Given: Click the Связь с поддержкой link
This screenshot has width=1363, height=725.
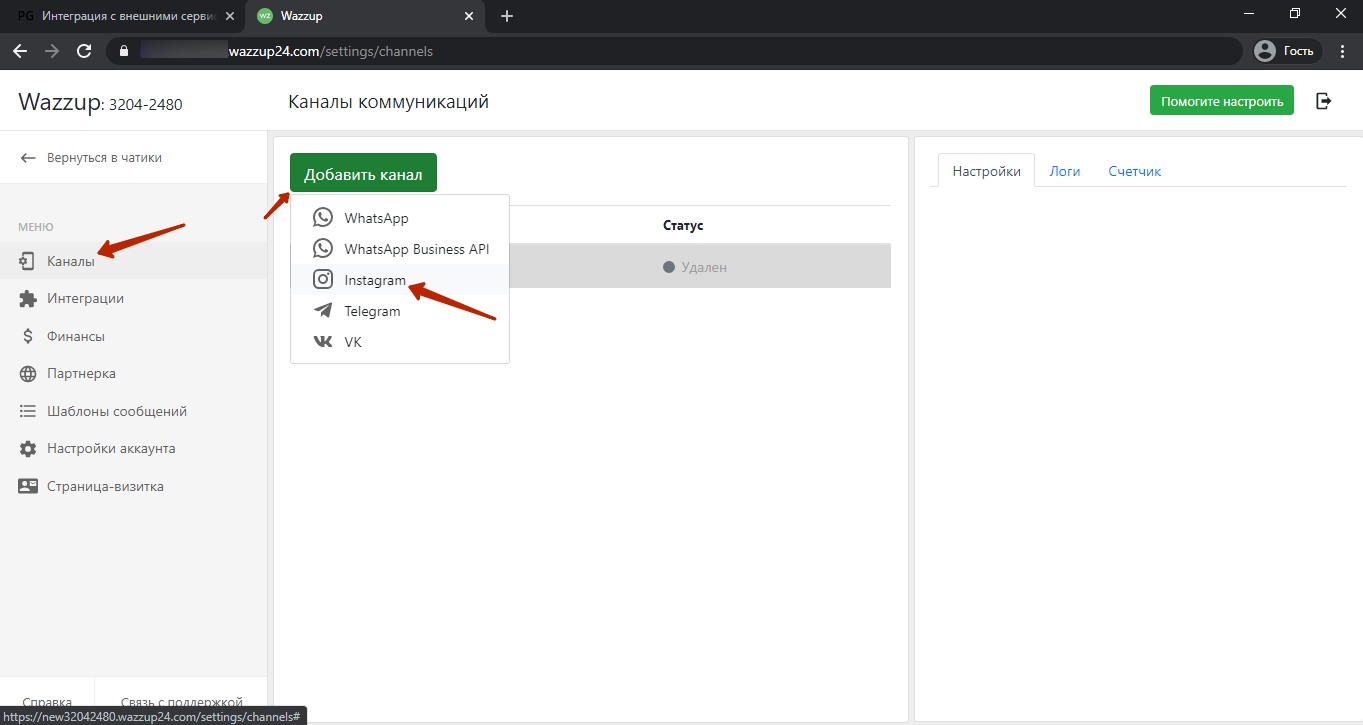Looking at the screenshot, I should coord(181,702).
